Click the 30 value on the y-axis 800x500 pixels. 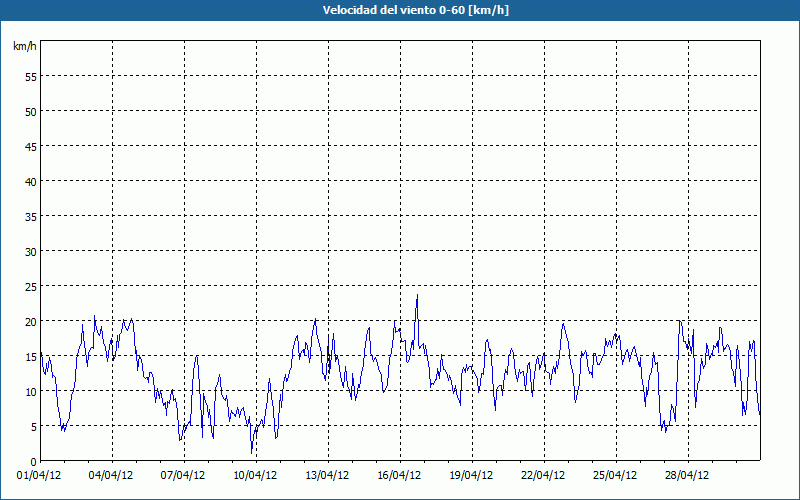pos(31,252)
